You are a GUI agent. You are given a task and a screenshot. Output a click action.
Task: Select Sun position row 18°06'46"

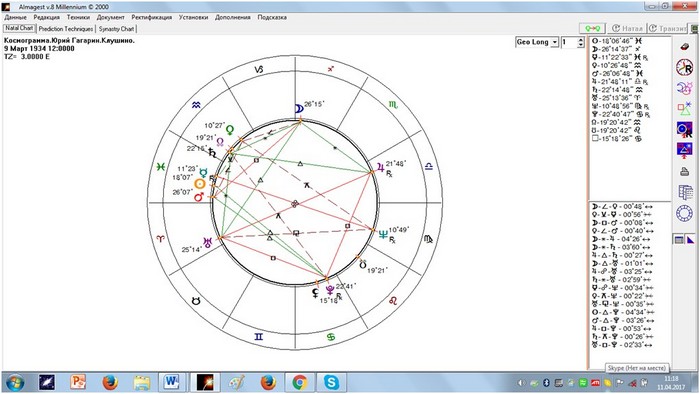[617, 41]
